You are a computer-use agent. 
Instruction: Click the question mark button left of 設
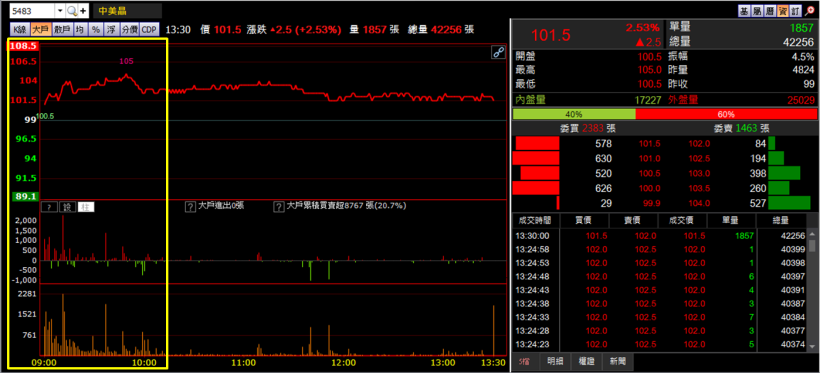tap(49, 207)
